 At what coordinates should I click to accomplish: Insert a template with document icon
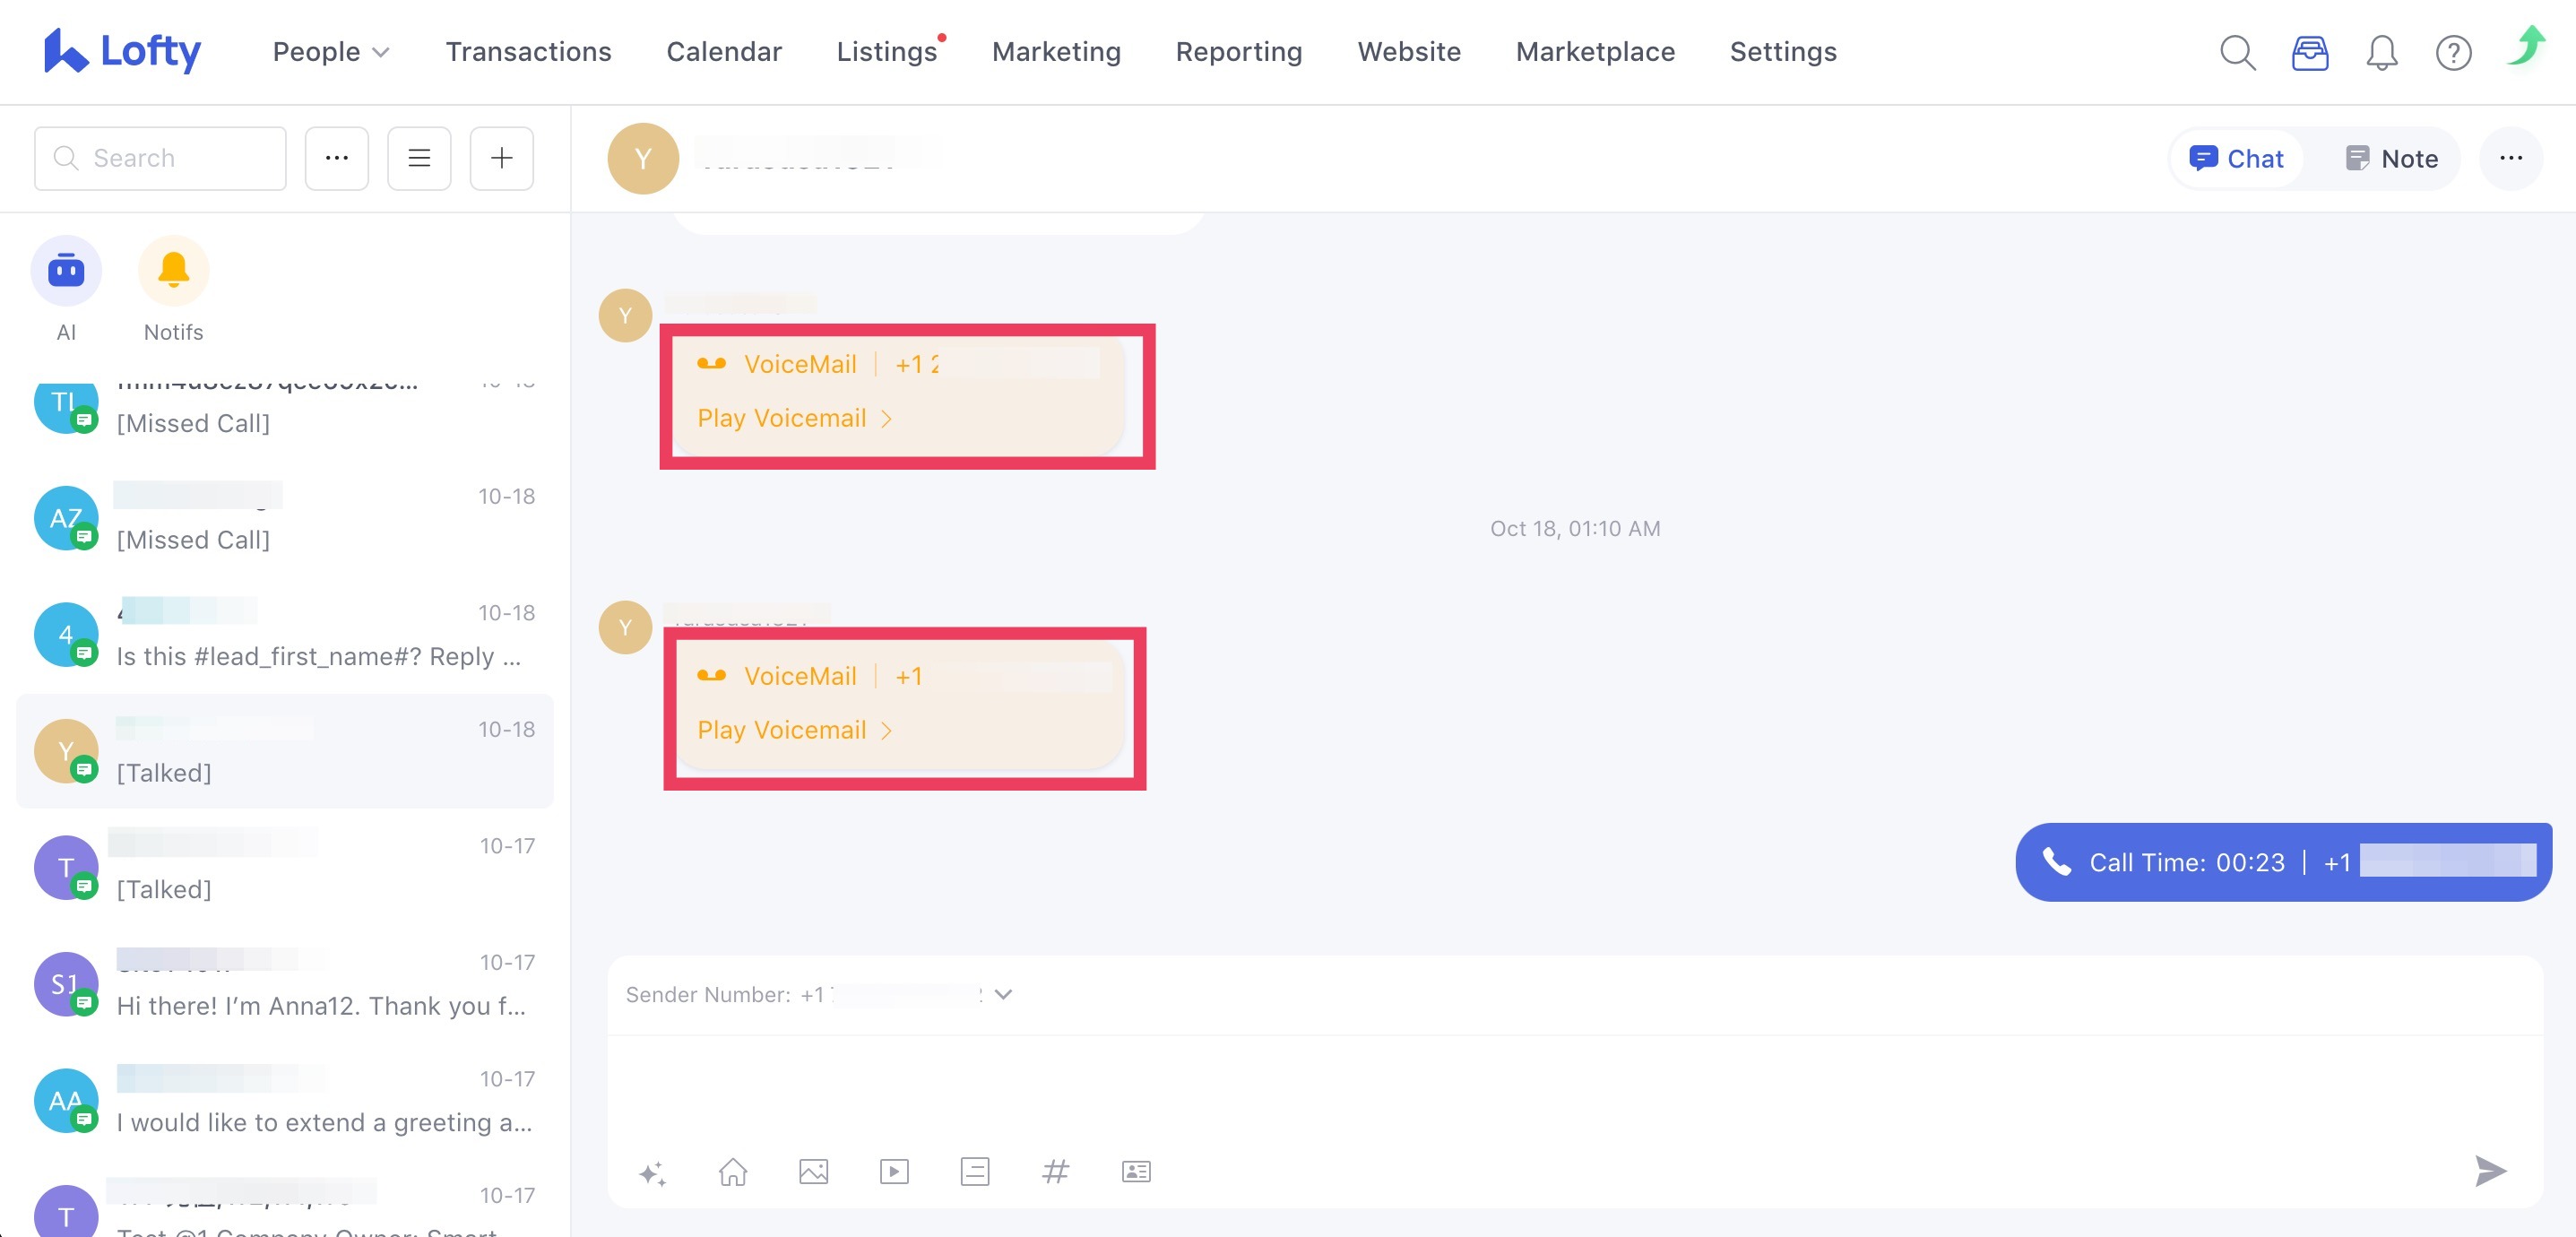click(x=975, y=1171)
